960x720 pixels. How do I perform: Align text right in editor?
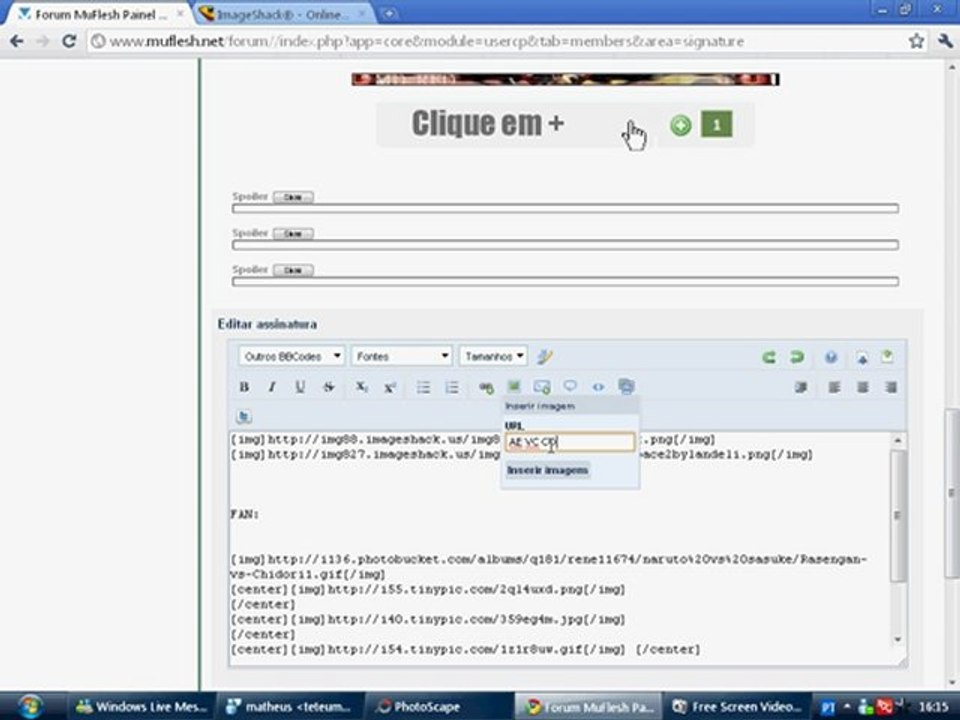[x=891, y=387]
